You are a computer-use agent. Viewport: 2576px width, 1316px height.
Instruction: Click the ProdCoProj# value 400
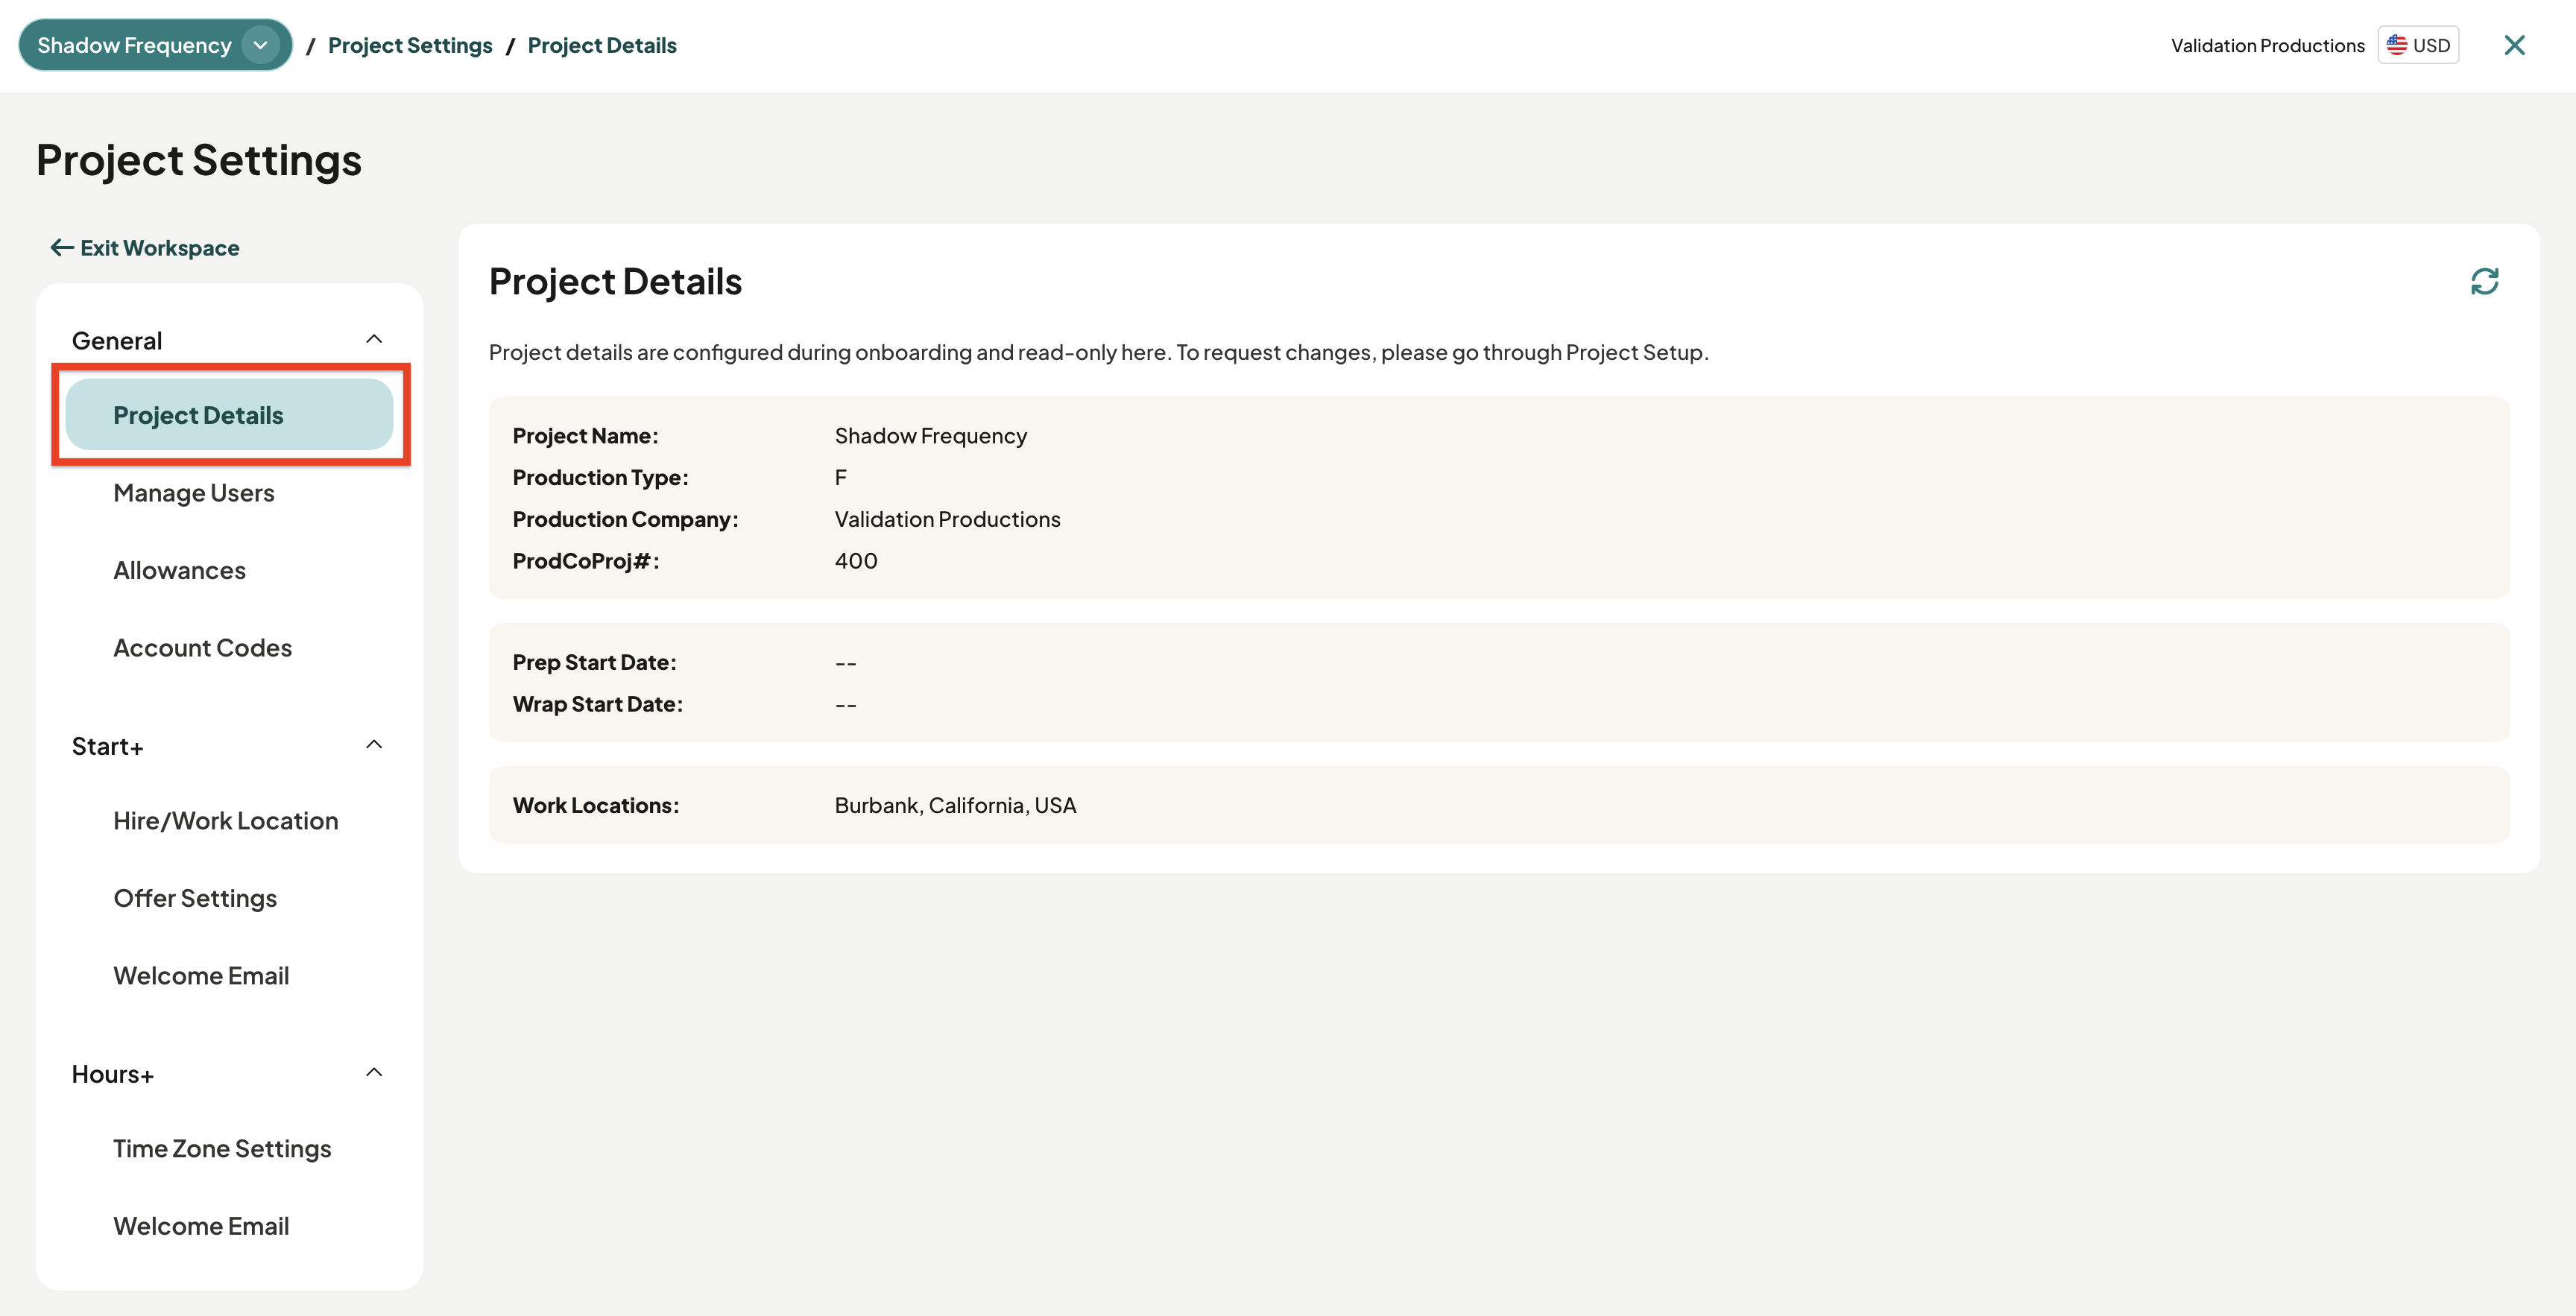tap(856, 561)
